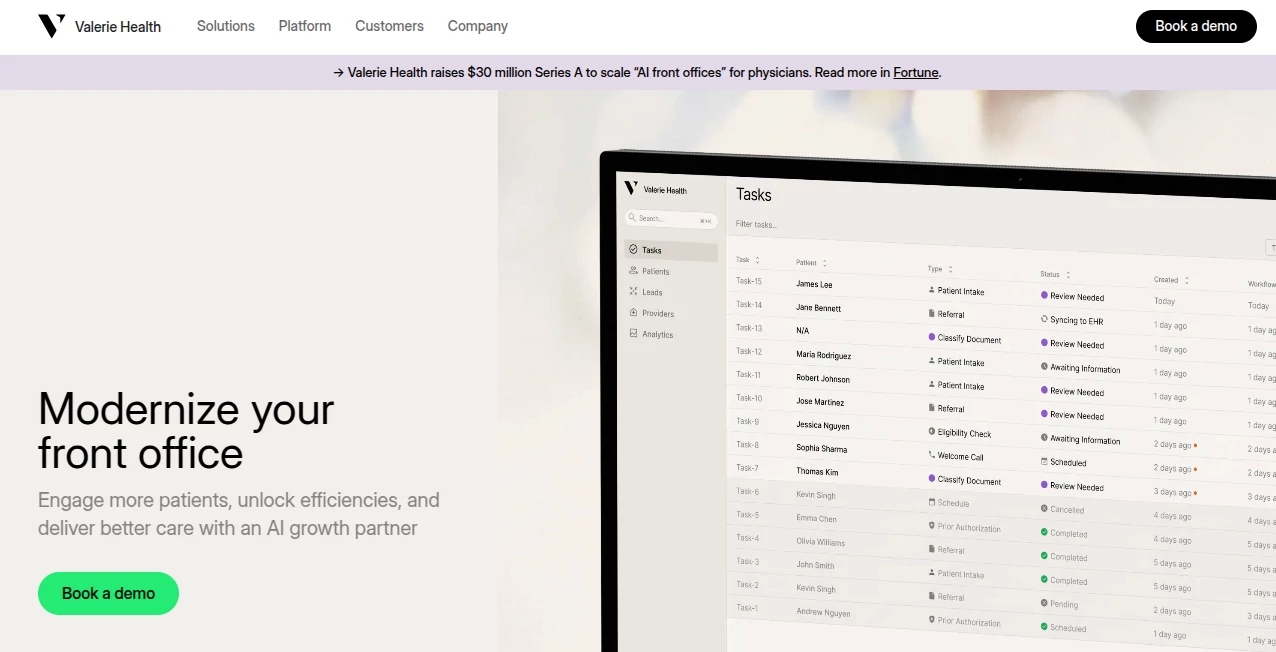Image resolution: width=1276 pixels, height=652 pixels.
Task: Click the Leads icon in the mockup sidebar
Action: click(x=633, y=292)
